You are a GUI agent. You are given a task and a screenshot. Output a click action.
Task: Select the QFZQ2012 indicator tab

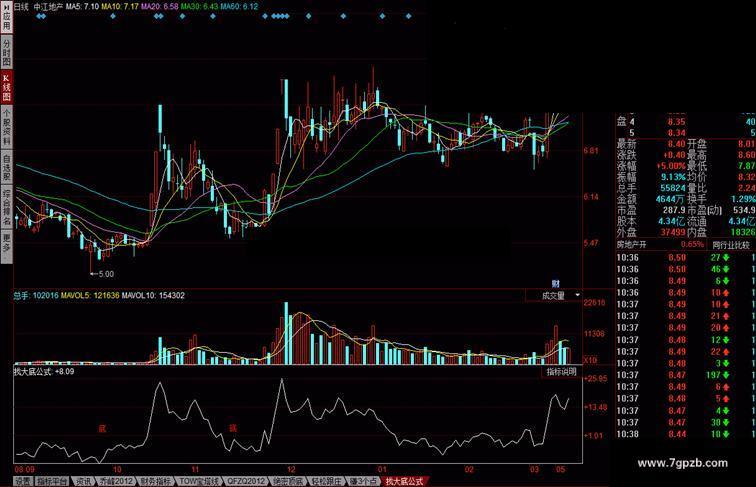pos(246,481)
